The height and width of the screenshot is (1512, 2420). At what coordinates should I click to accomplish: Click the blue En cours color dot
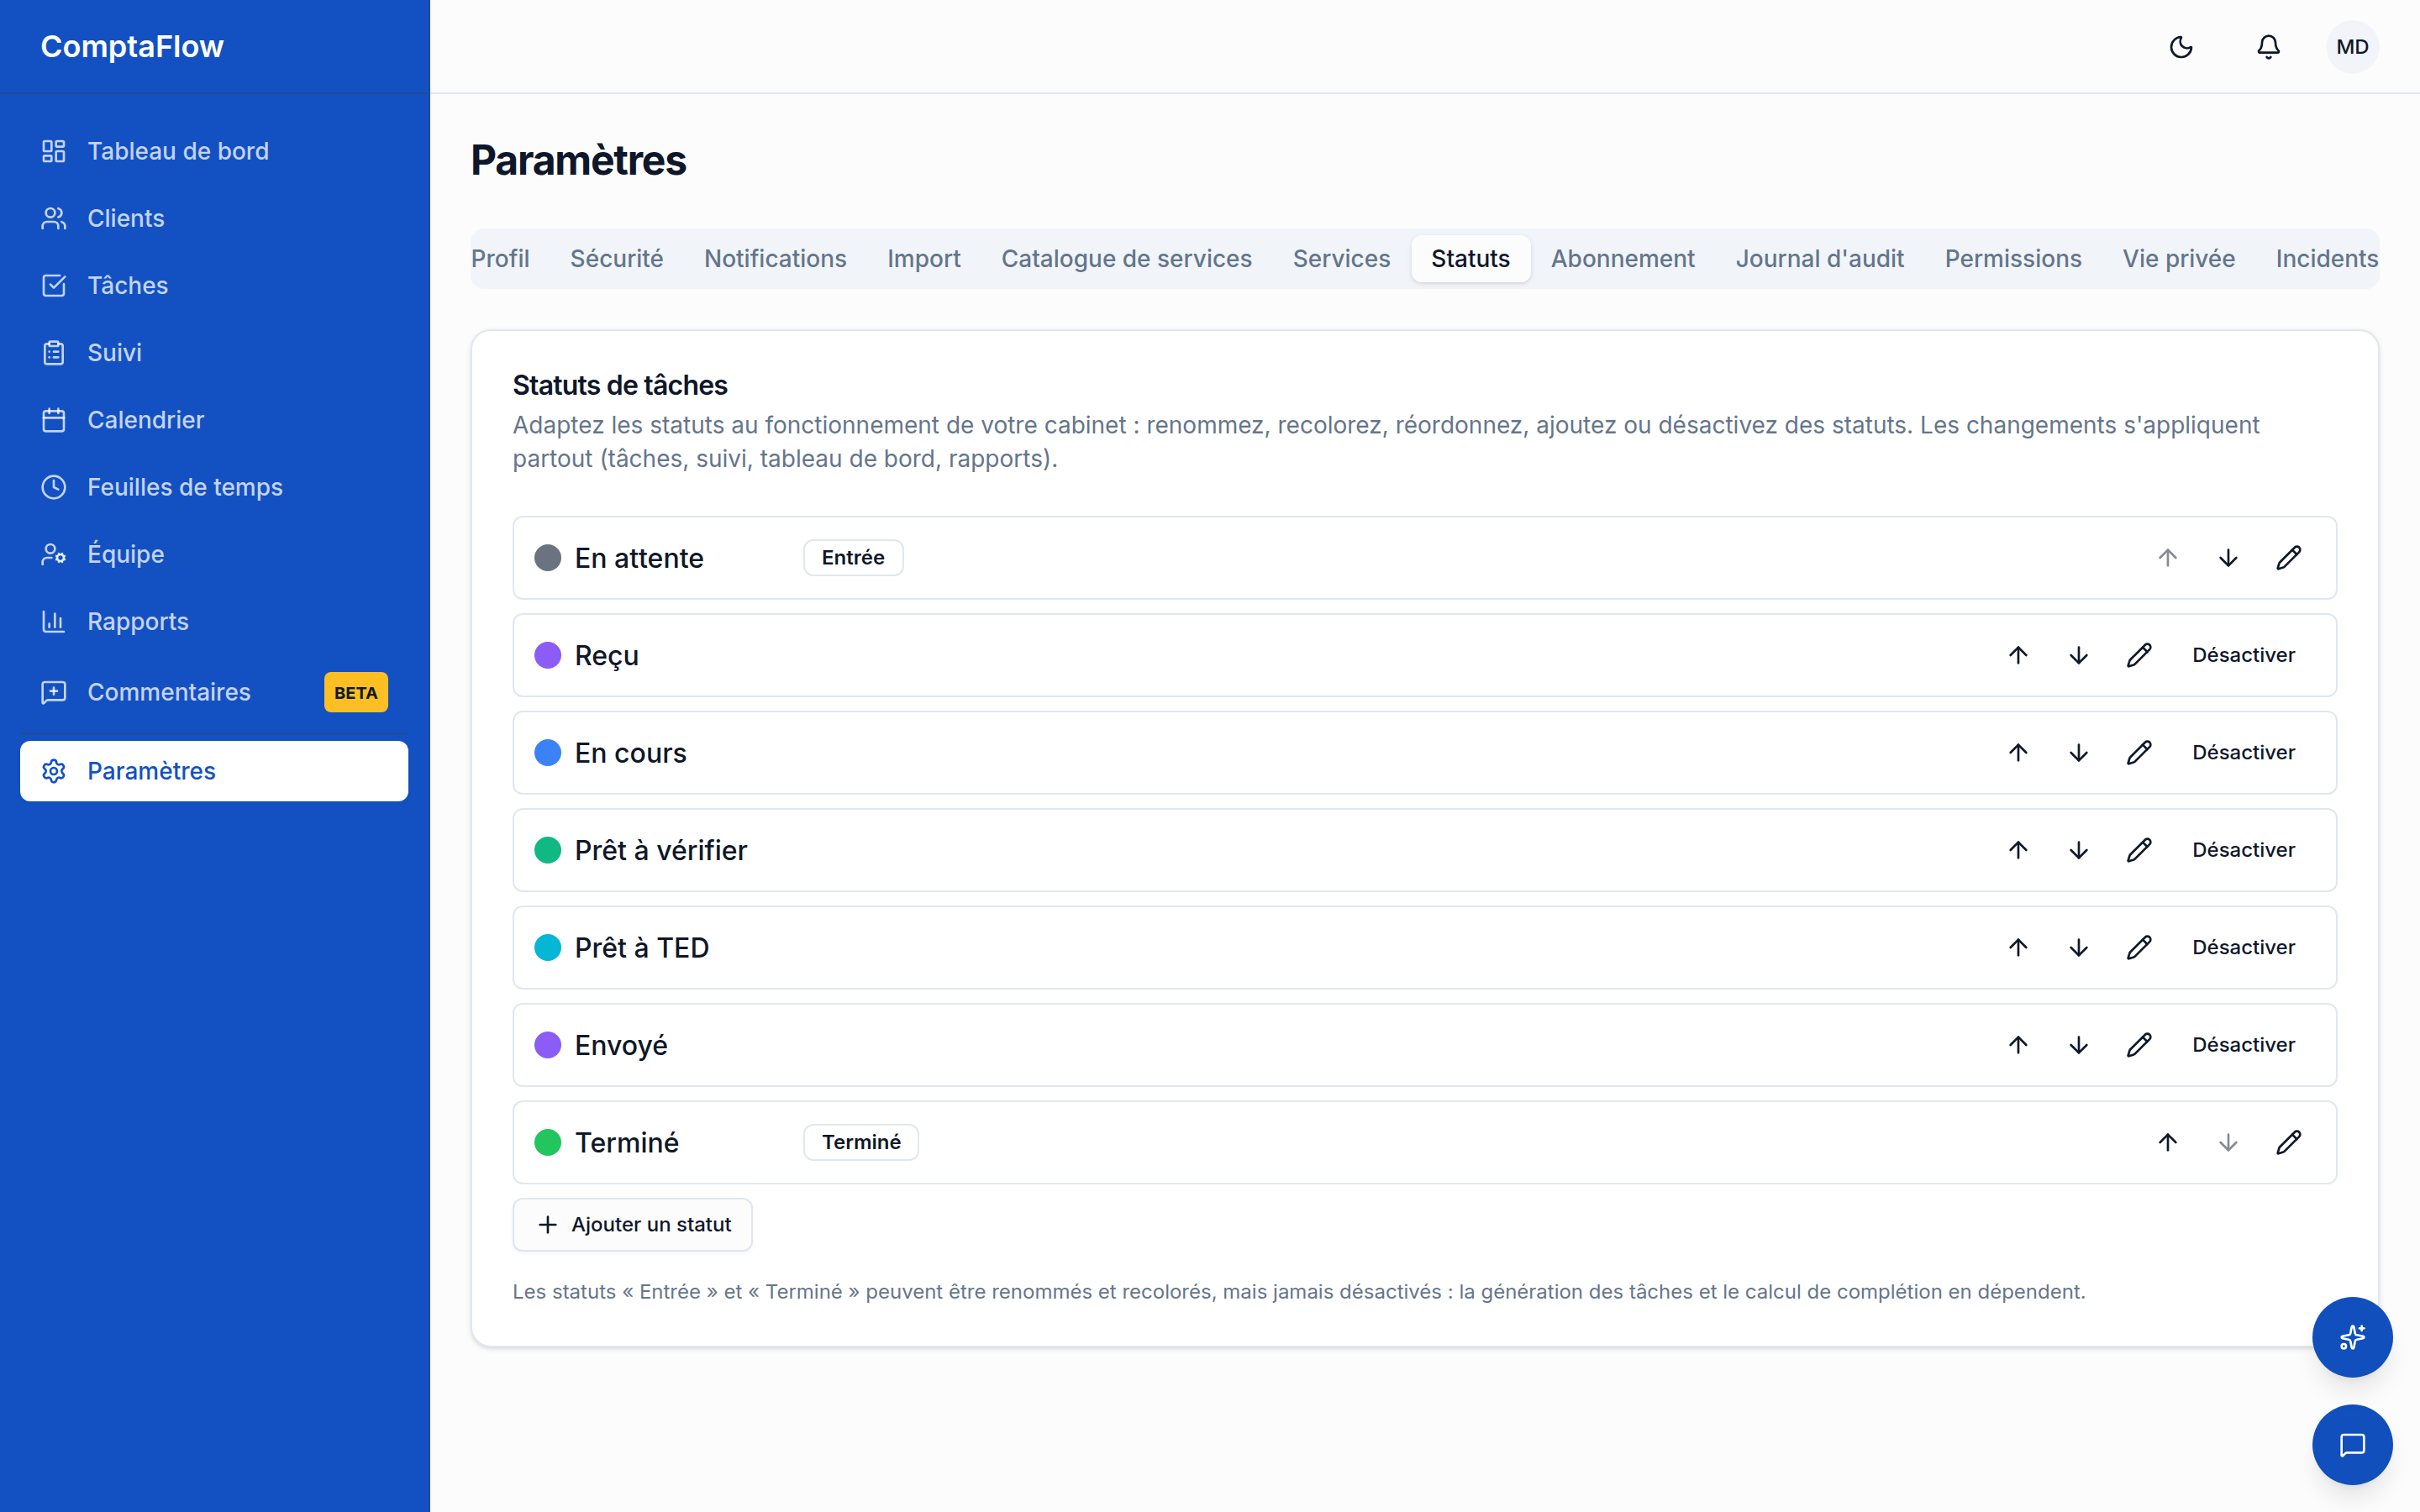[548, 753]
